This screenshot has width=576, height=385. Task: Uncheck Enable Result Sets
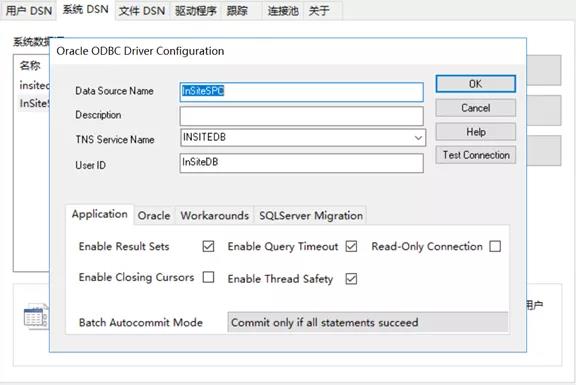click(x=208, y=246)
